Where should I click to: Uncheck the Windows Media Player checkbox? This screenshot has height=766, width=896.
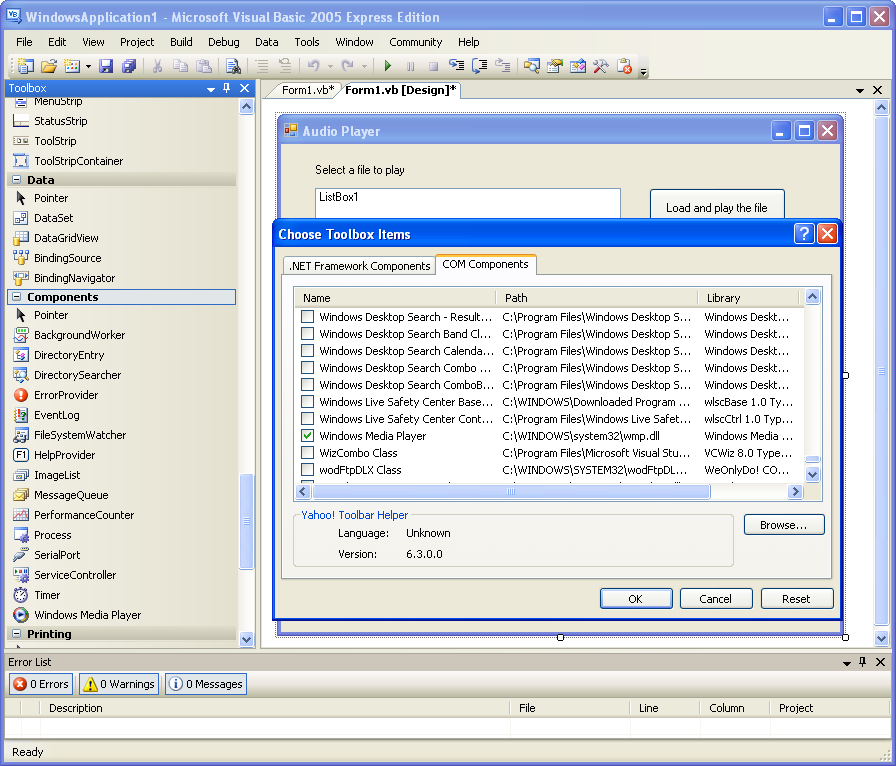[x=307, y=436]
